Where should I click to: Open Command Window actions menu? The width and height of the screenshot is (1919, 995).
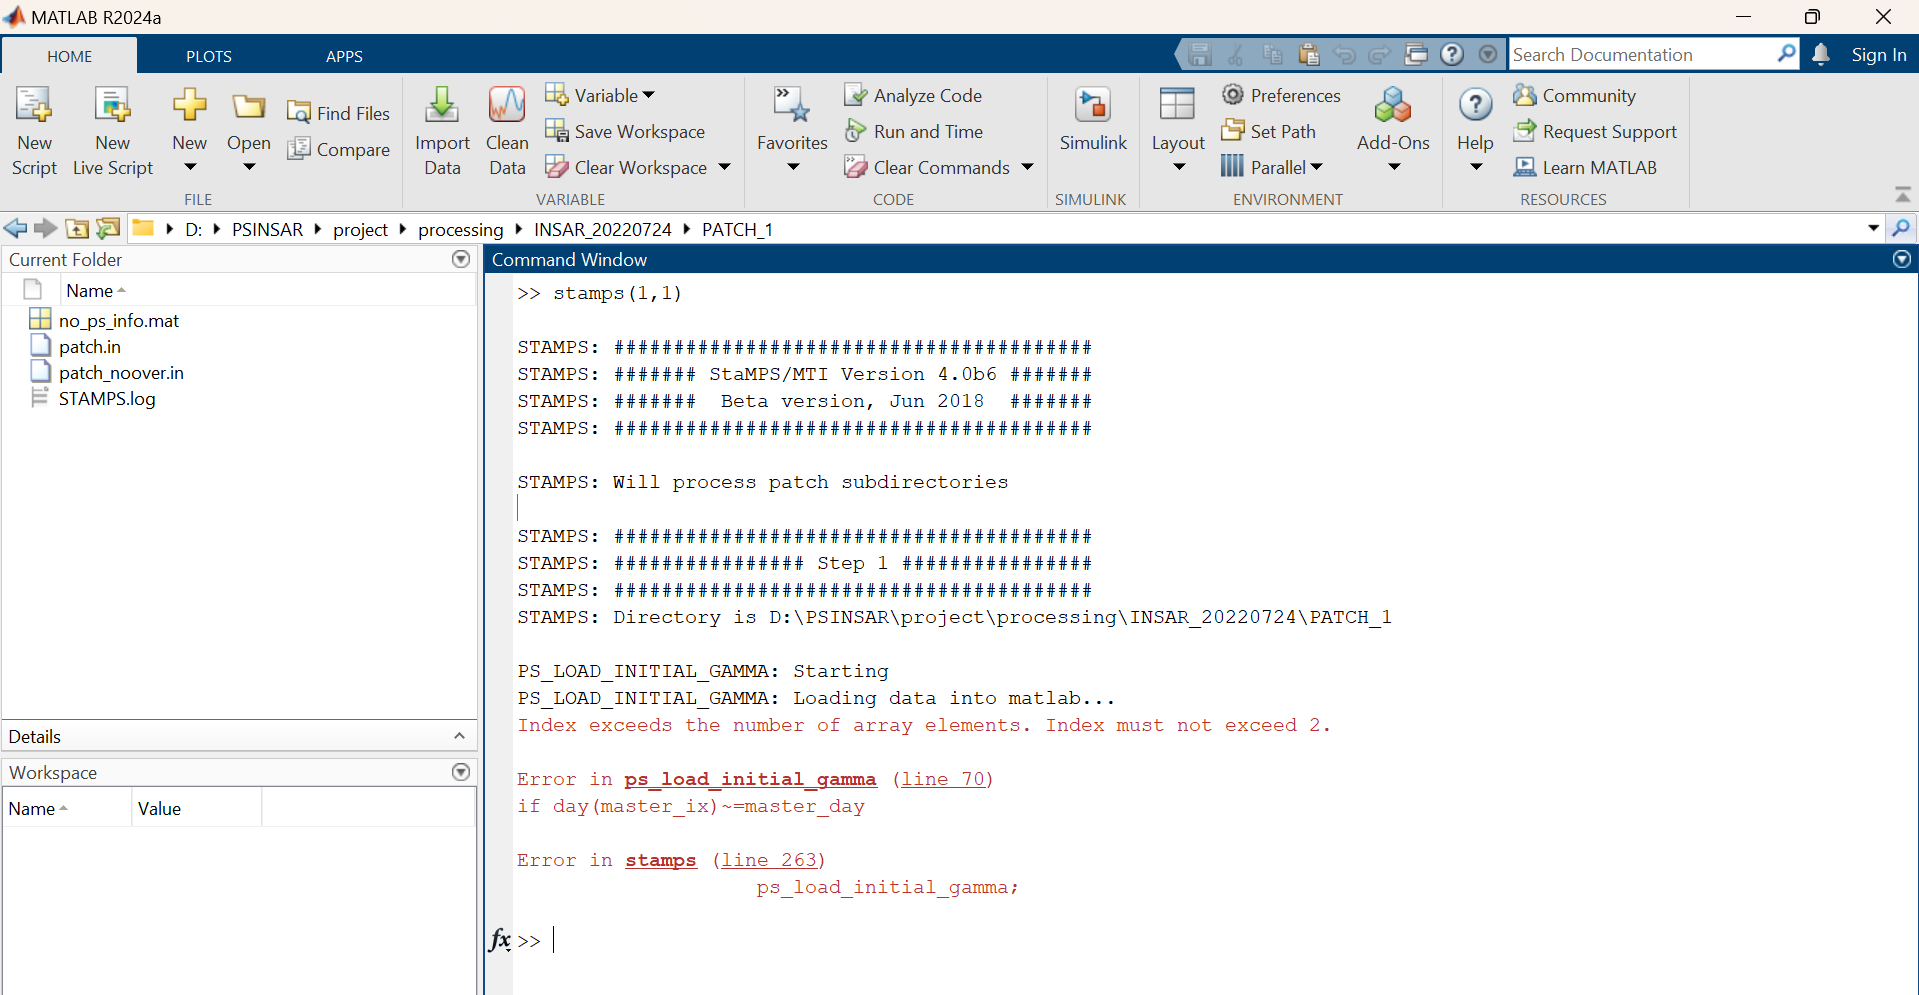coord(1901,259)
